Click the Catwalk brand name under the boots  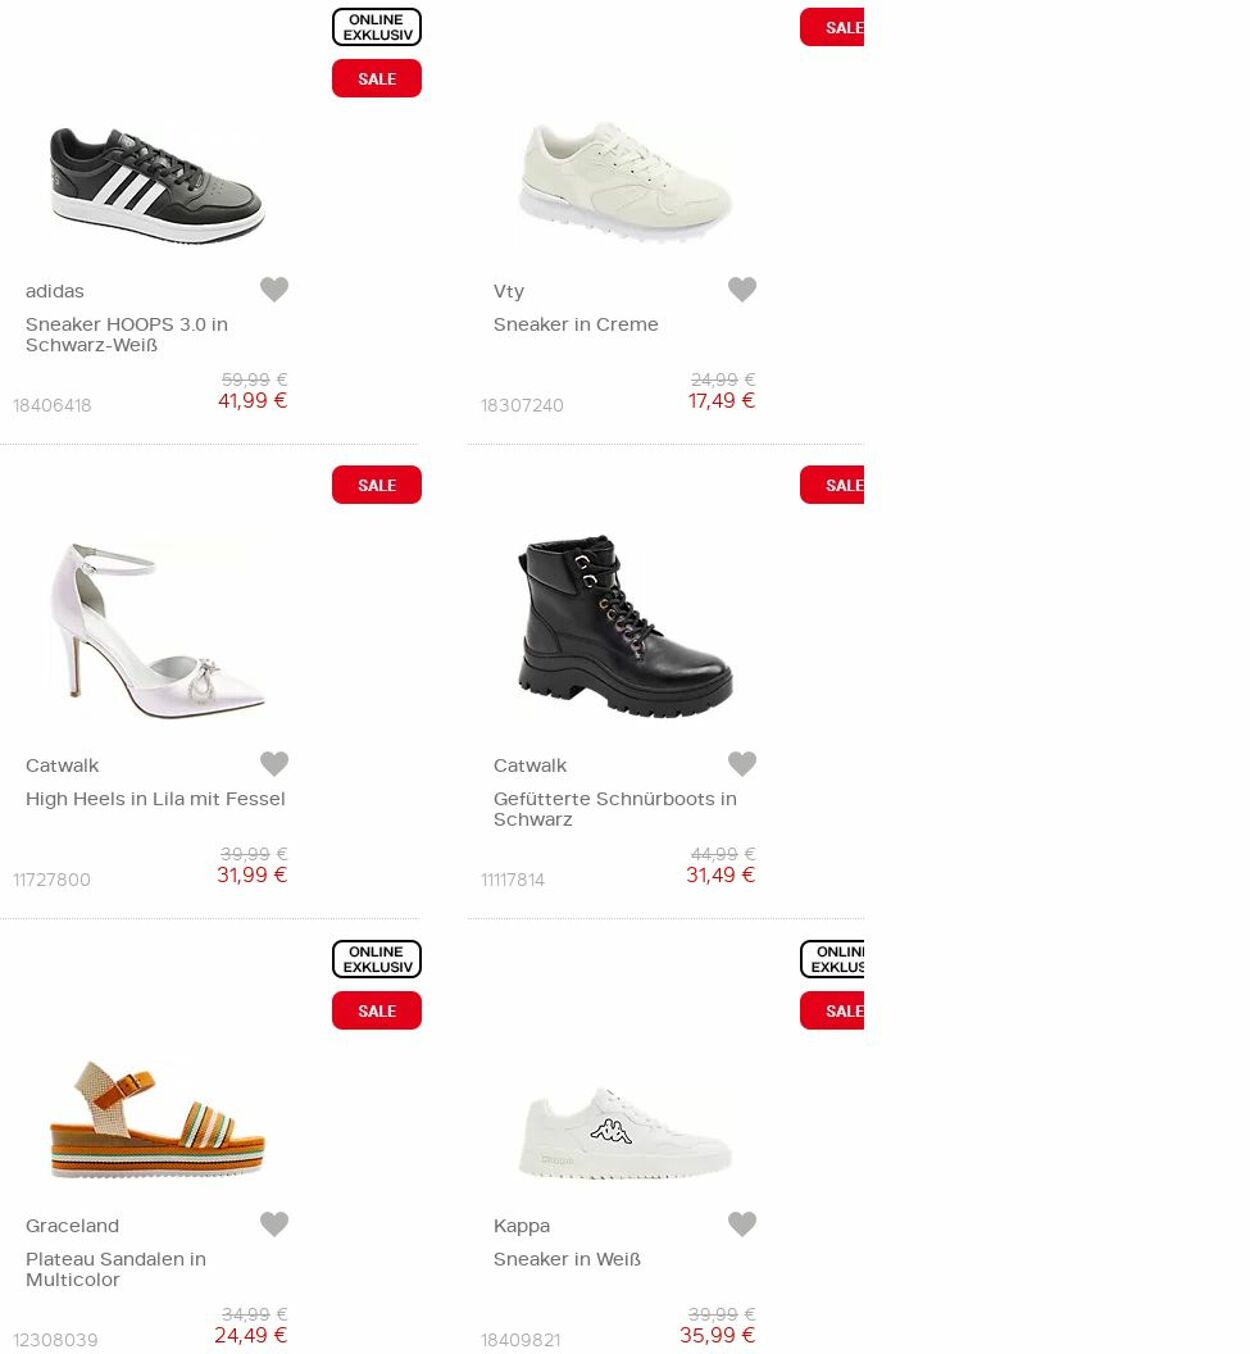pos(528,765)
